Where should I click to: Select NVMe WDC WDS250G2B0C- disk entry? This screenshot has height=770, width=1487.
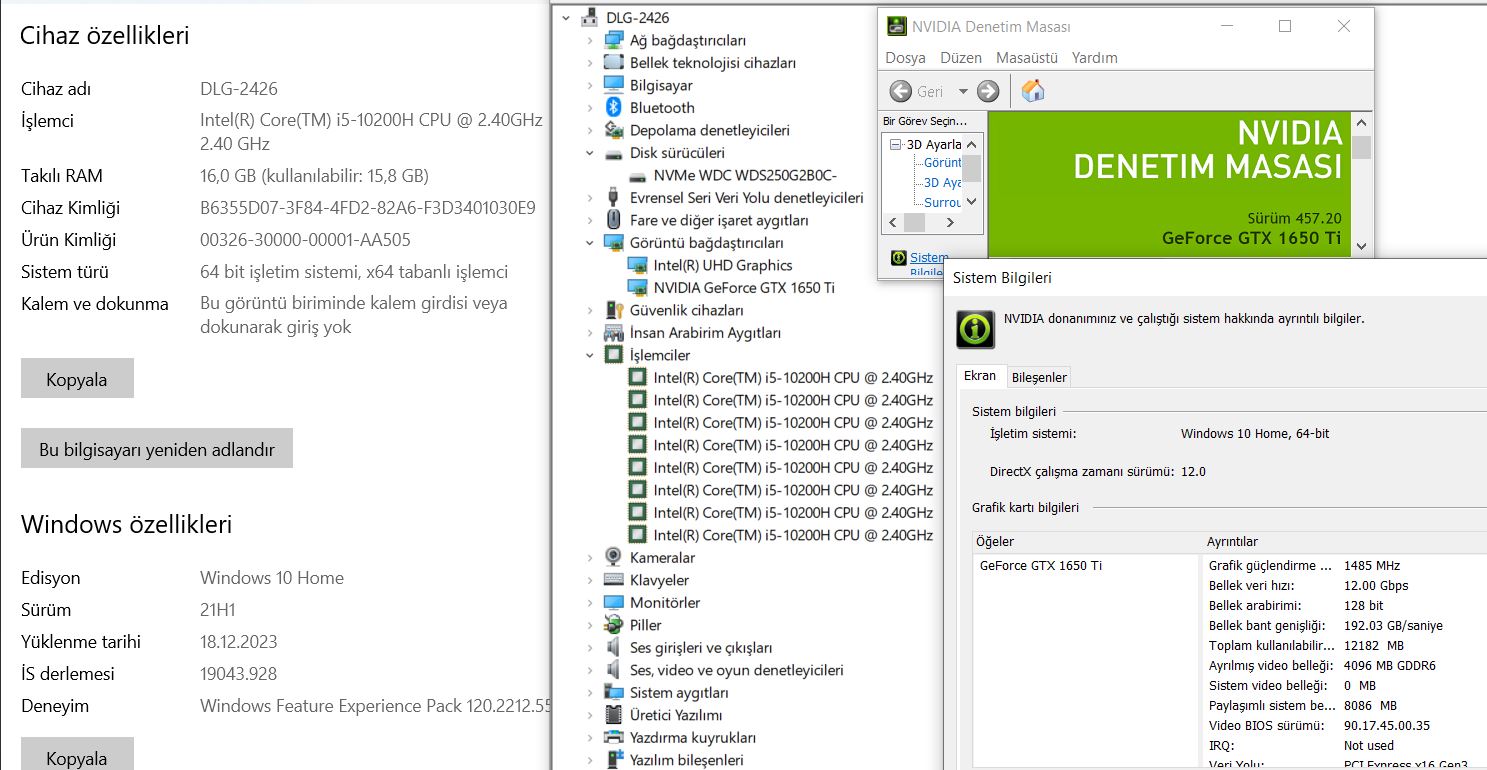745,176
